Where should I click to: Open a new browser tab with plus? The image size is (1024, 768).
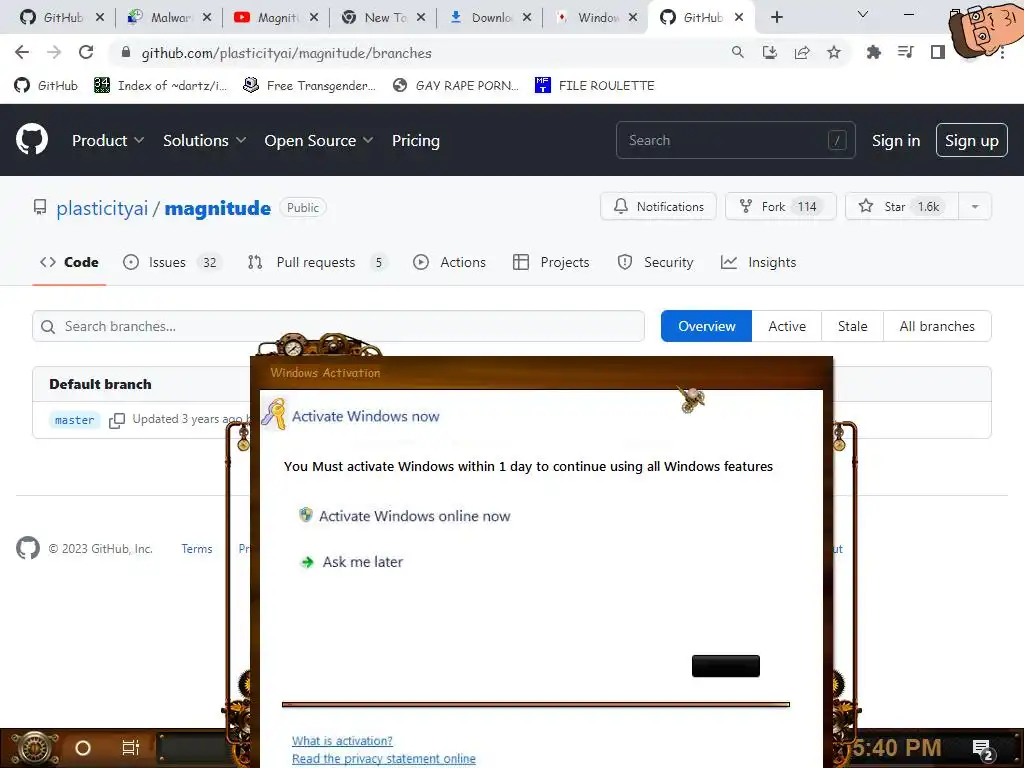[x=776, y=18]
